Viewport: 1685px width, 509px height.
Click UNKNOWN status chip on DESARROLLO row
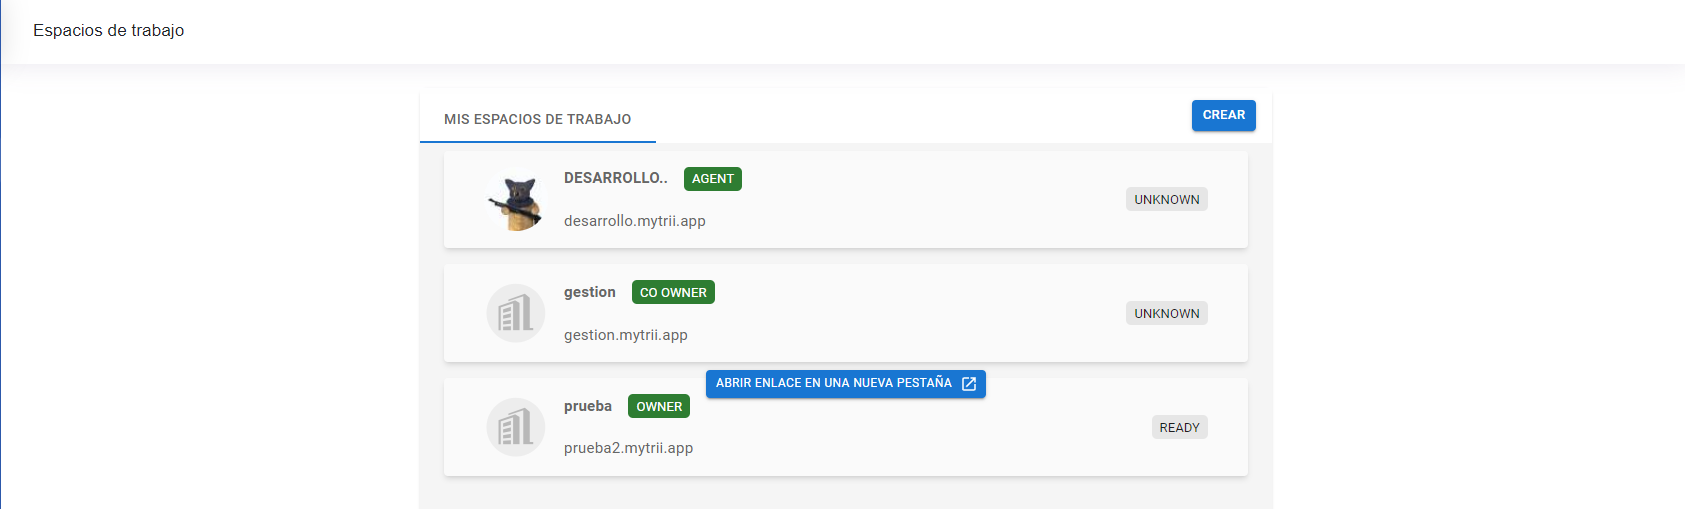point(1166,200)
